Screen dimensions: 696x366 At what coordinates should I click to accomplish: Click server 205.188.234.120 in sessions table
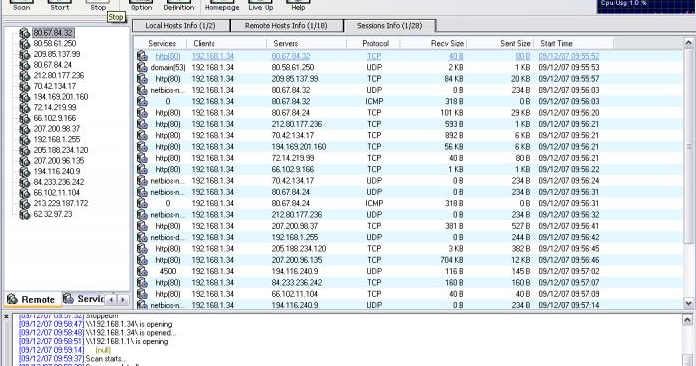tap(299, 248)
